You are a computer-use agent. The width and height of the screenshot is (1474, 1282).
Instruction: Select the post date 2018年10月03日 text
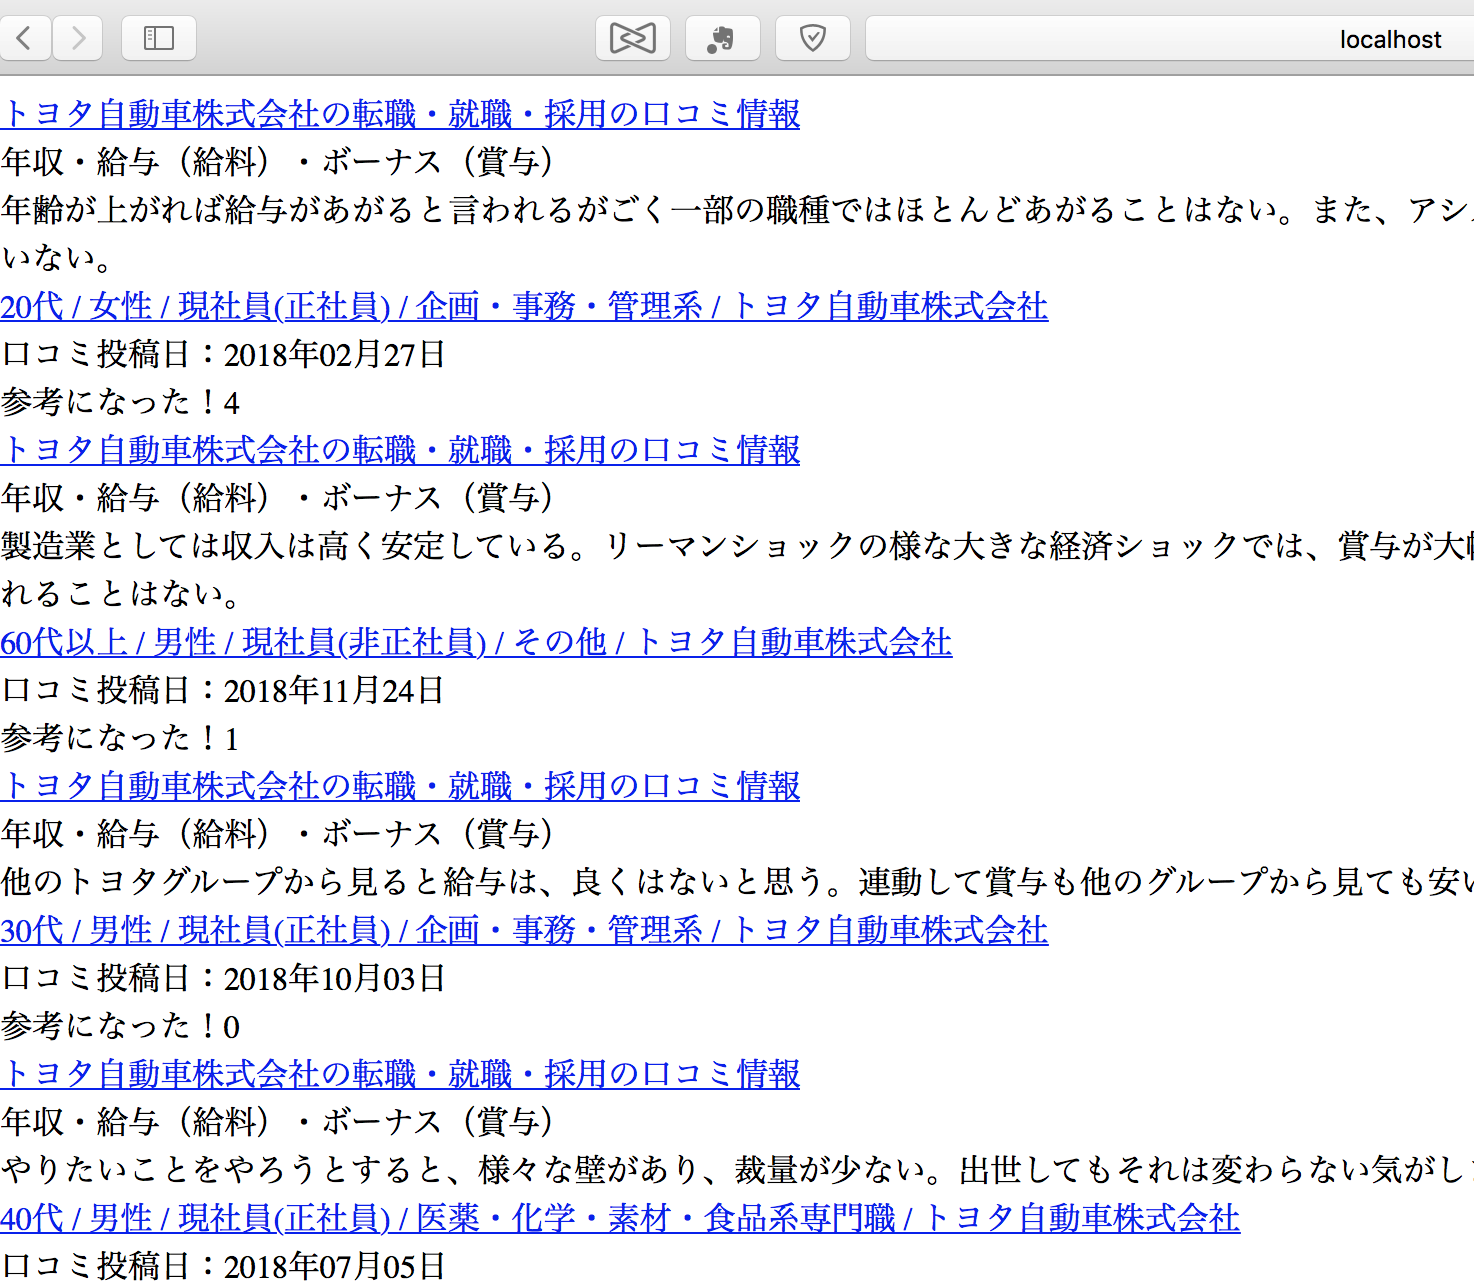(x=335, y=979)
